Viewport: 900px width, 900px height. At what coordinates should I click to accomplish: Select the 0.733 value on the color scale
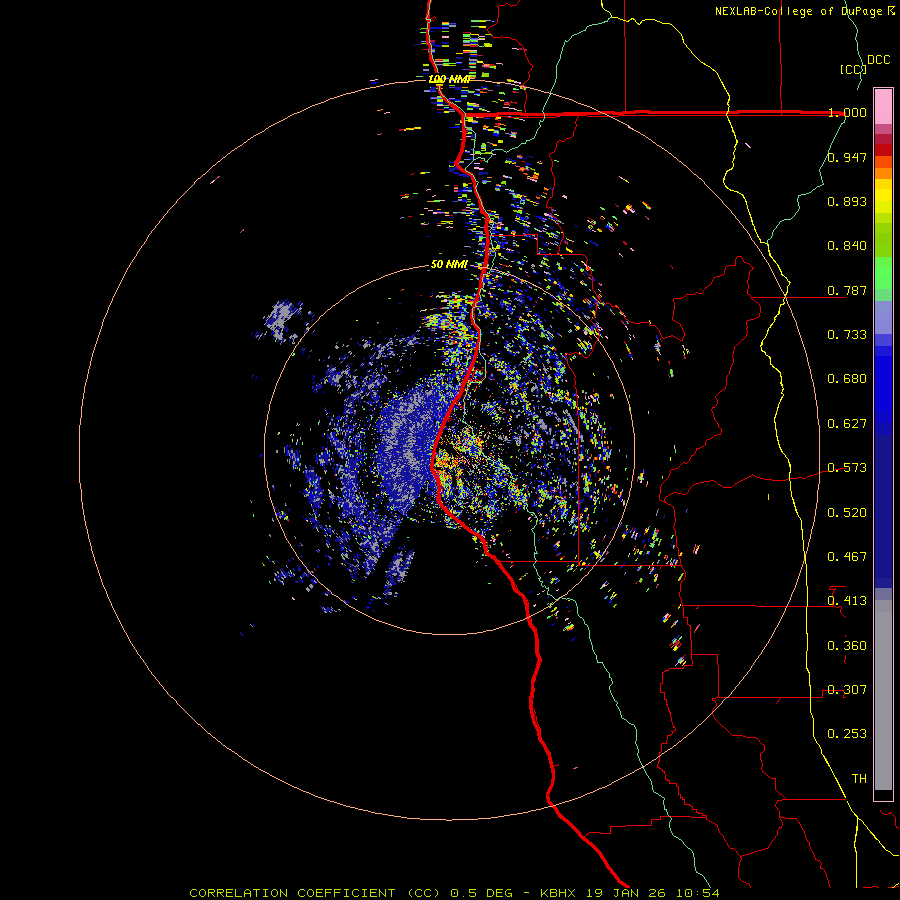[847, 335]
